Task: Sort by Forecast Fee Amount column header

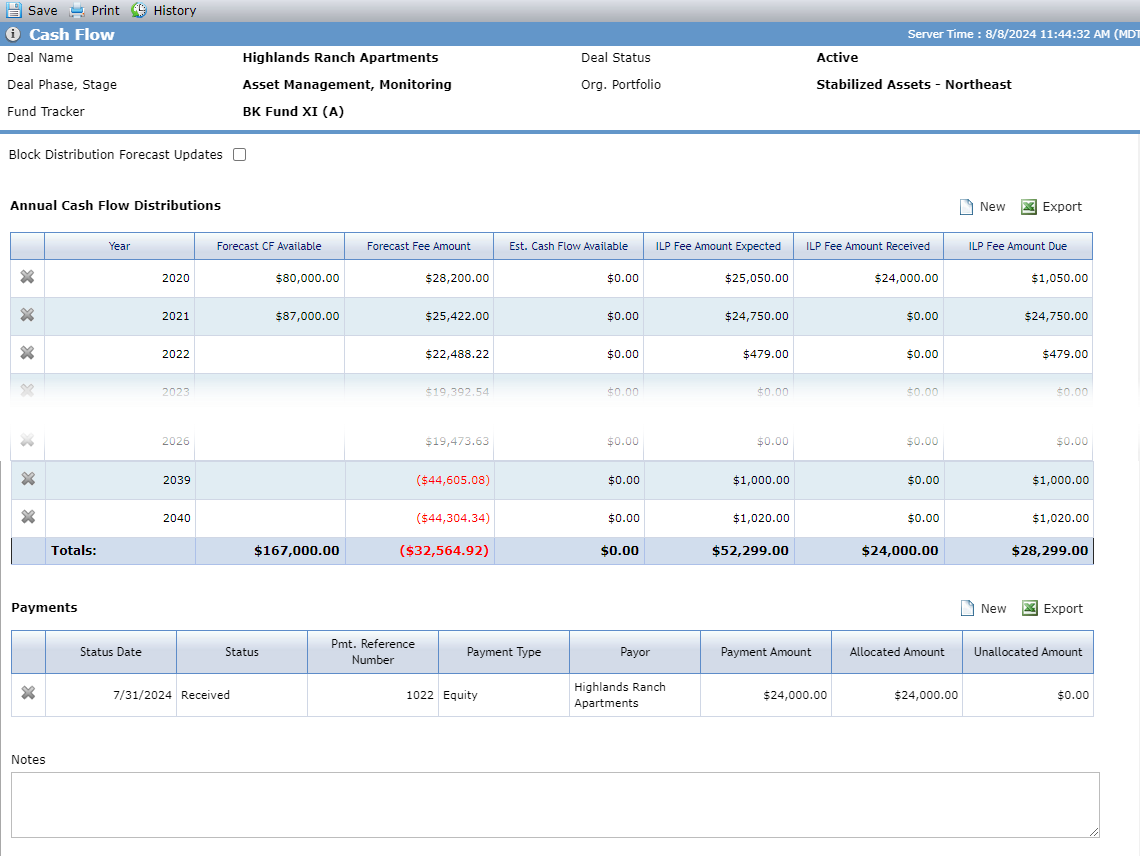Action: 419,247
